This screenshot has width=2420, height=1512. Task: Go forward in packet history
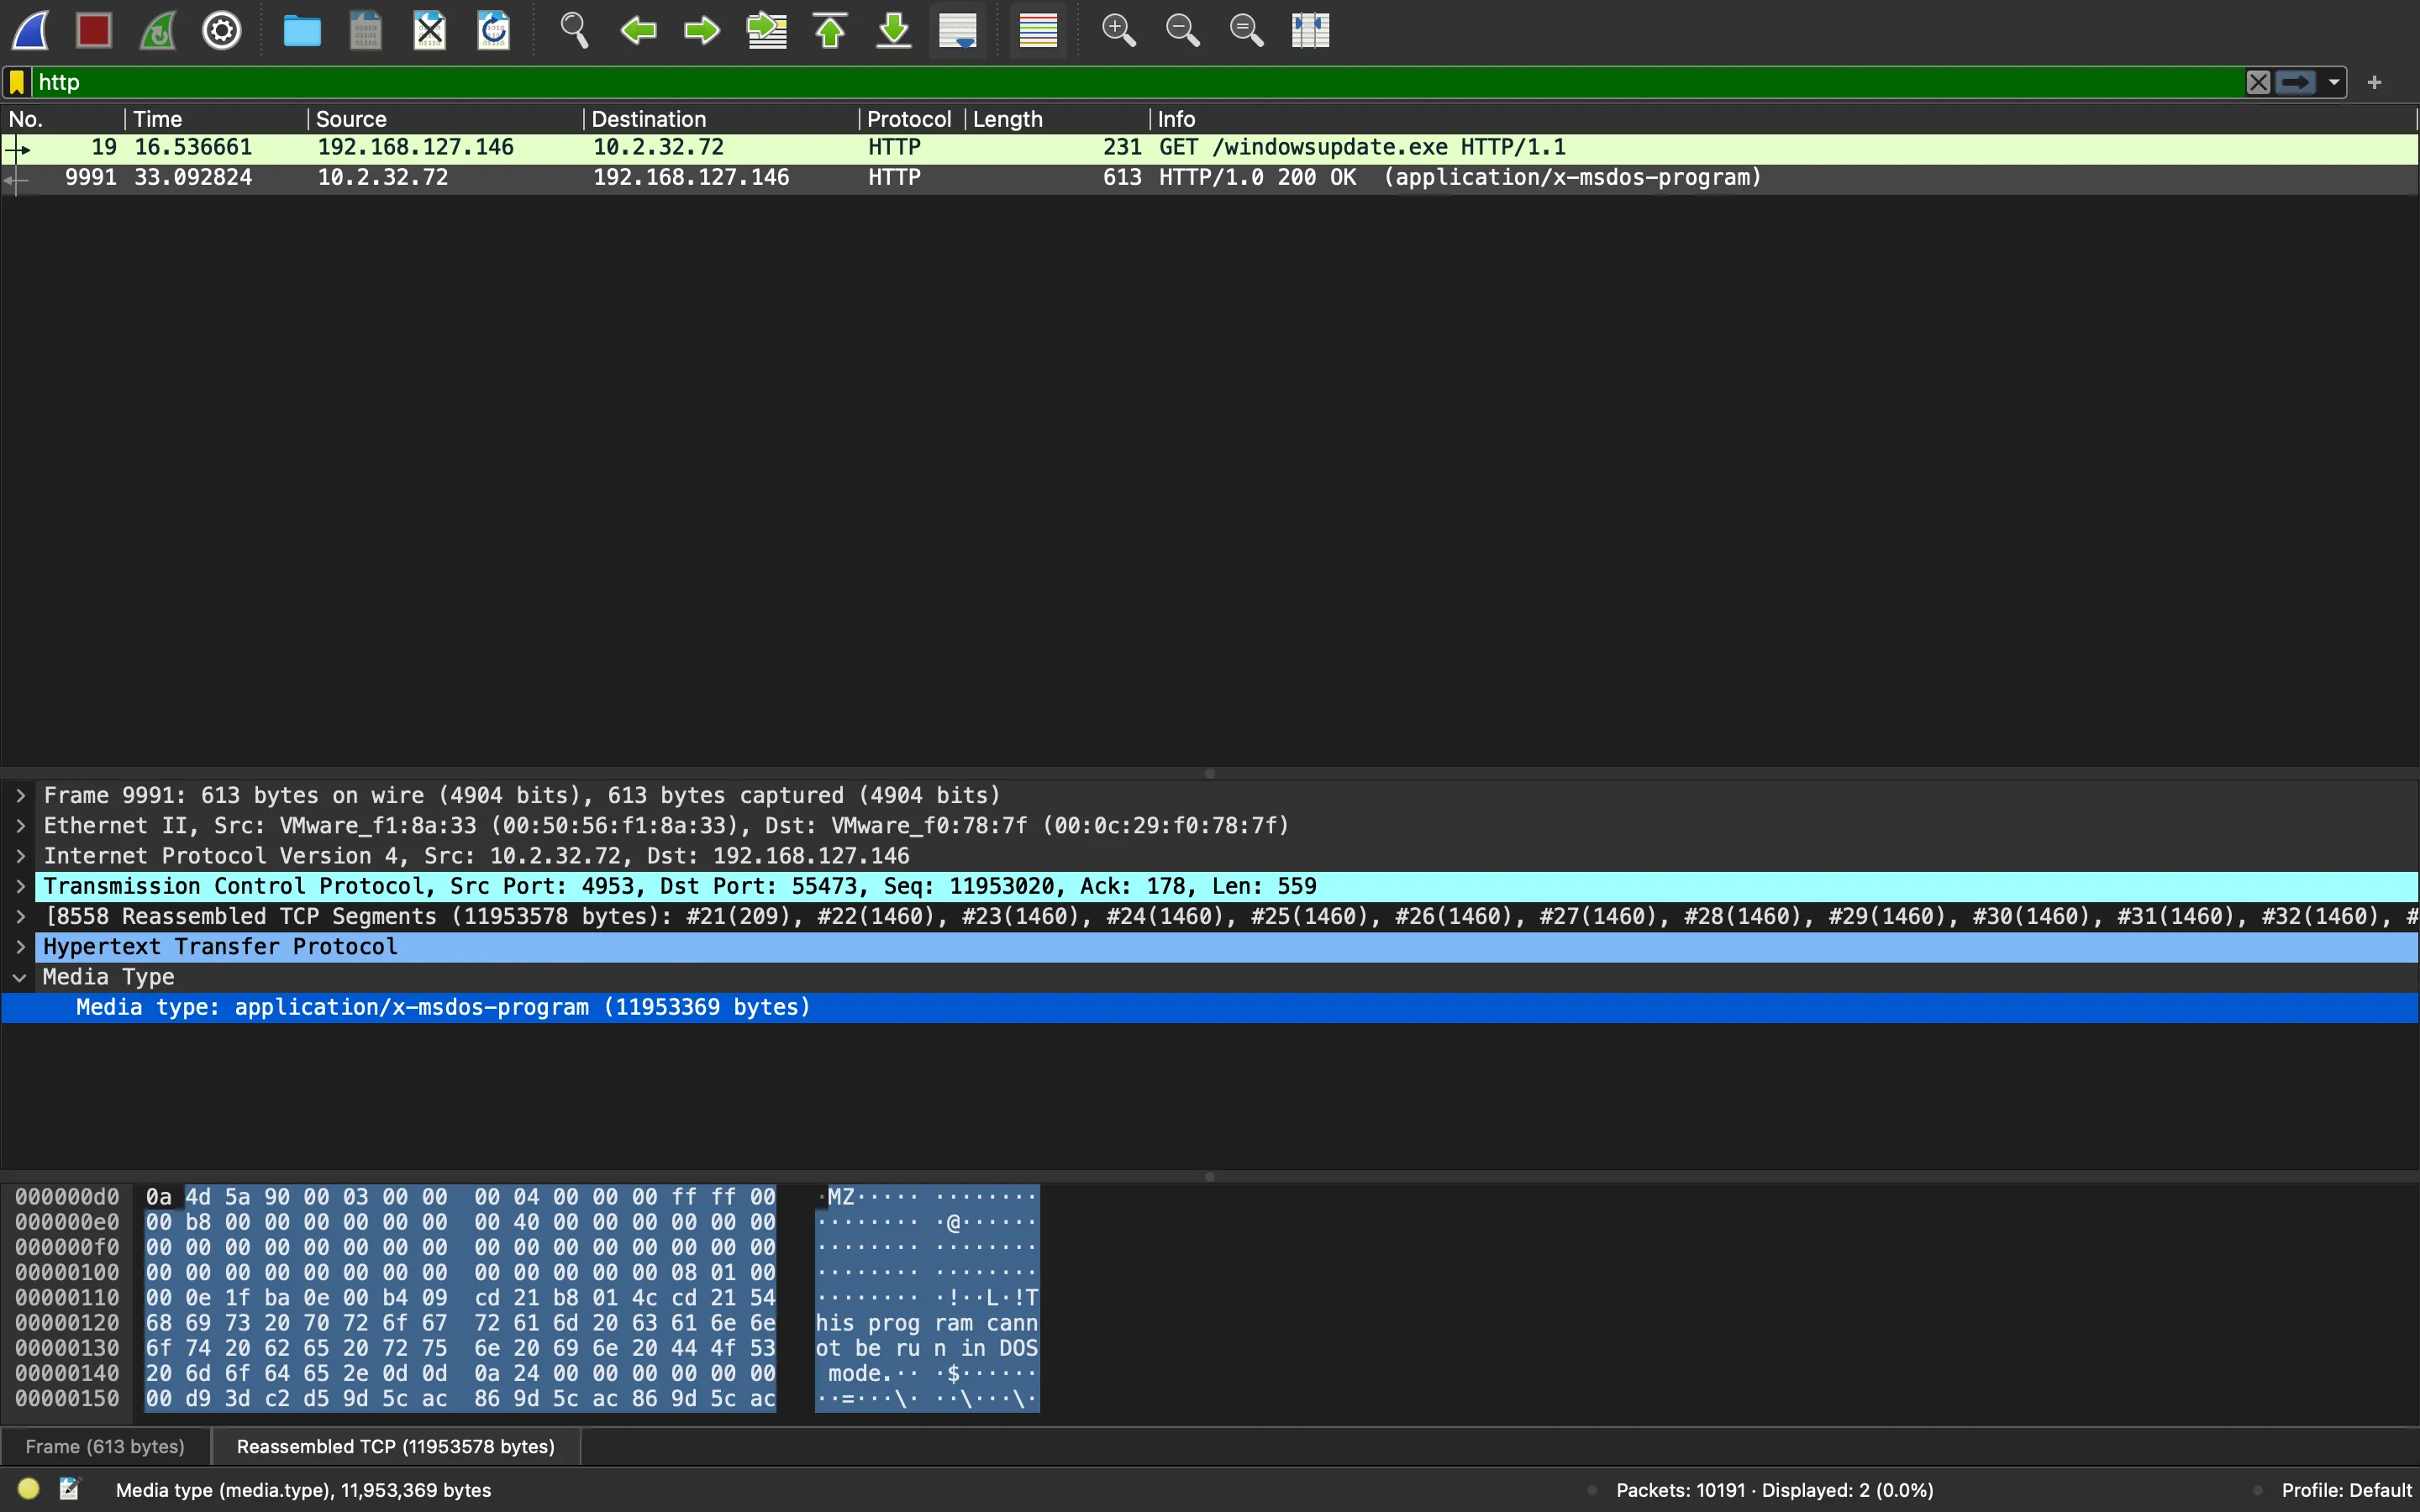click(702, 30)
